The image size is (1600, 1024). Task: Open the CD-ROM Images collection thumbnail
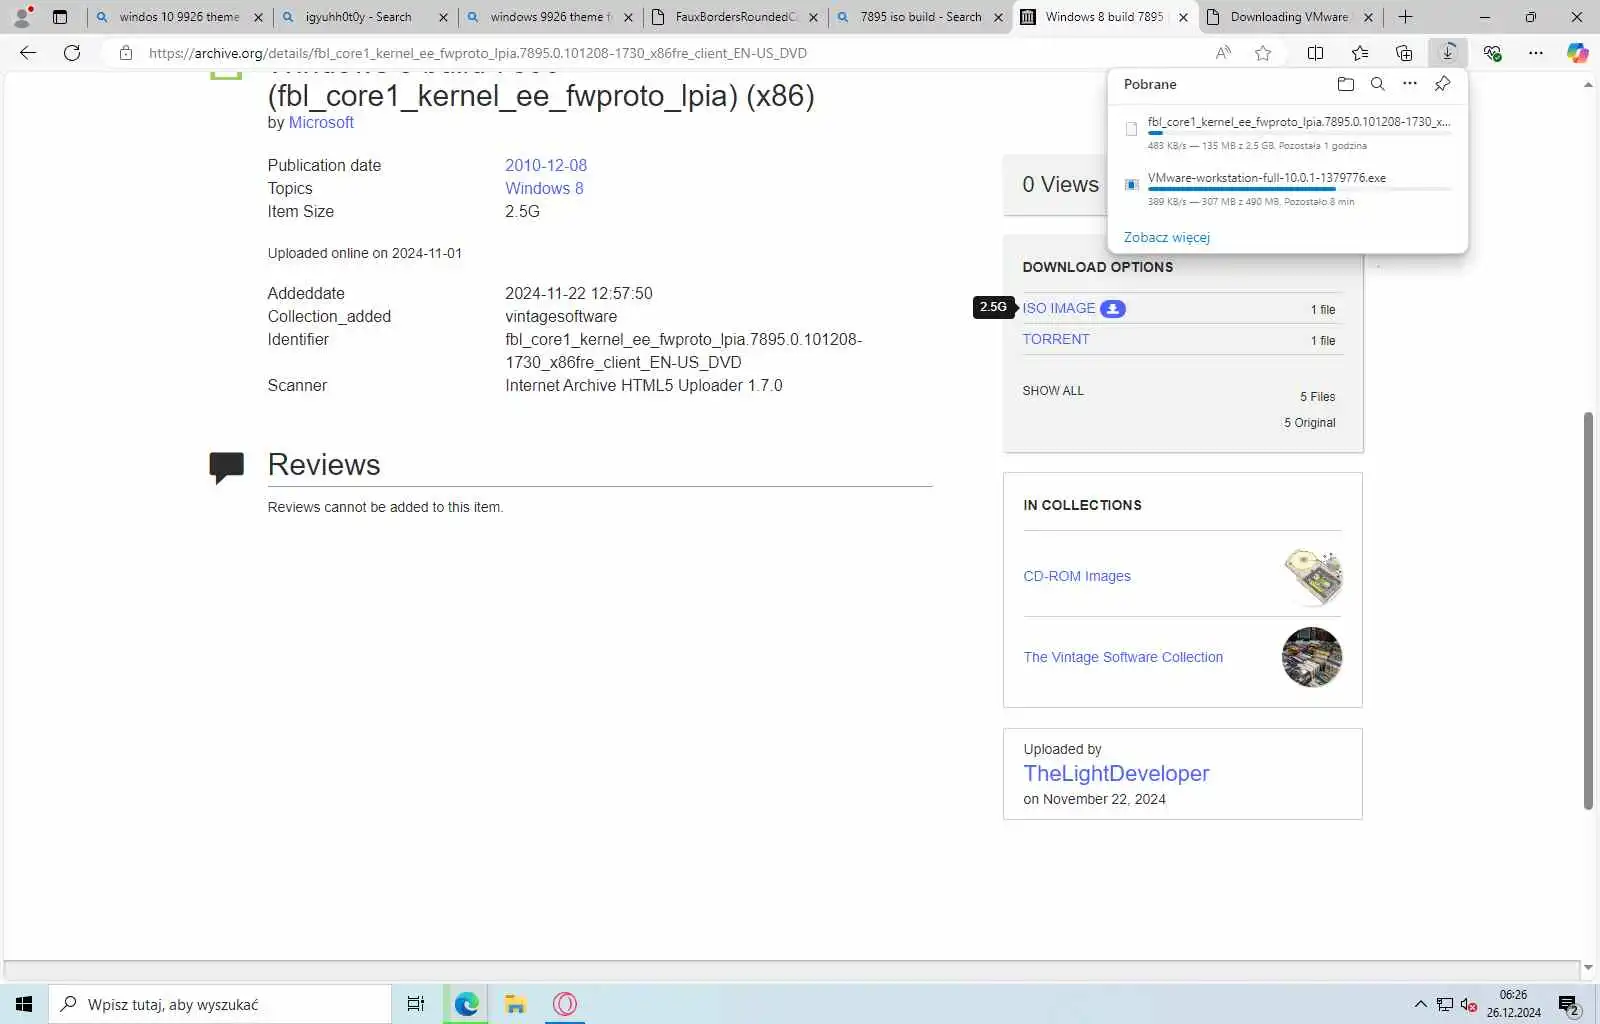click(x=1312, y=576)
